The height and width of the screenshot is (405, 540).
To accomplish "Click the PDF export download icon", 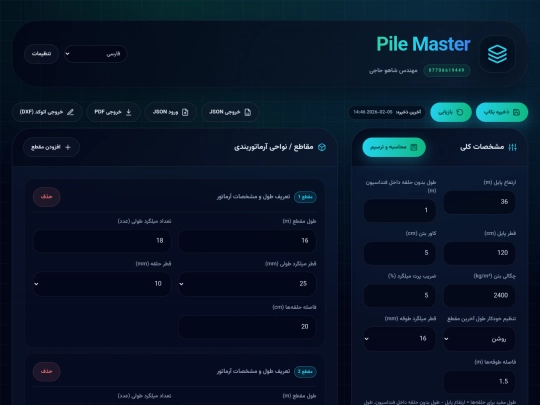I will click(x=128, y=112).
